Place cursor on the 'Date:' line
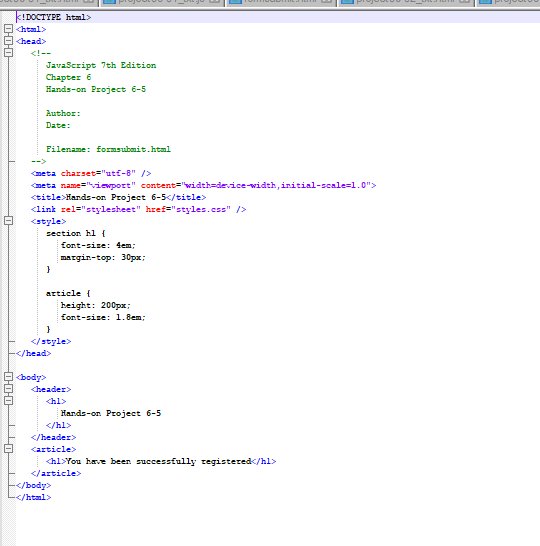The height and width of the screenshot is (546, 540). coord(58,125)
